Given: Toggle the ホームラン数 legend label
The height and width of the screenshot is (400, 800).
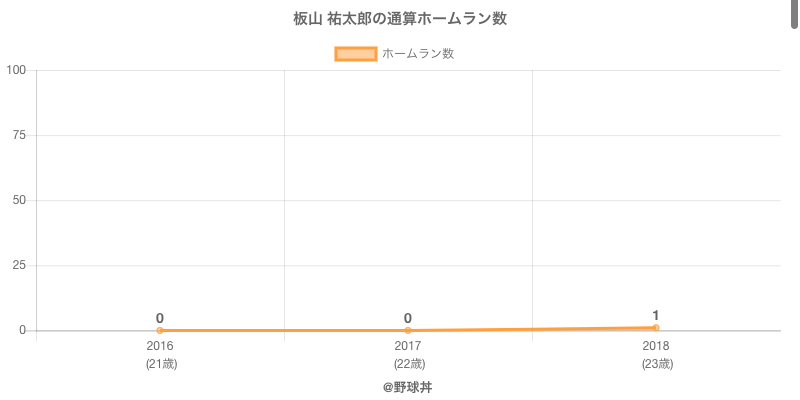Looking at the screenshot, I should [x=418, y=54].
